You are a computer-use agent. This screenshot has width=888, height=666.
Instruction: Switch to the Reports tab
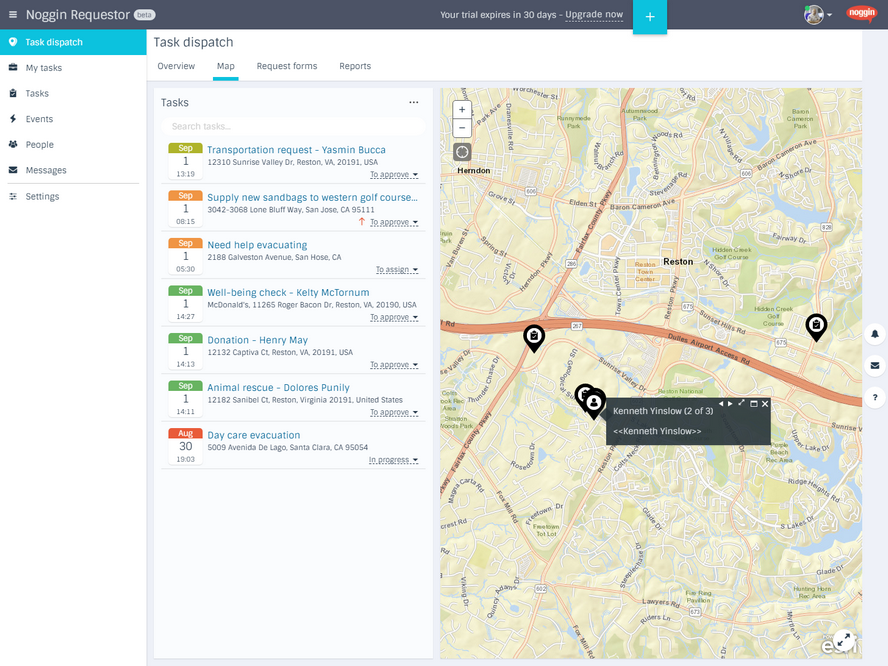355,66
